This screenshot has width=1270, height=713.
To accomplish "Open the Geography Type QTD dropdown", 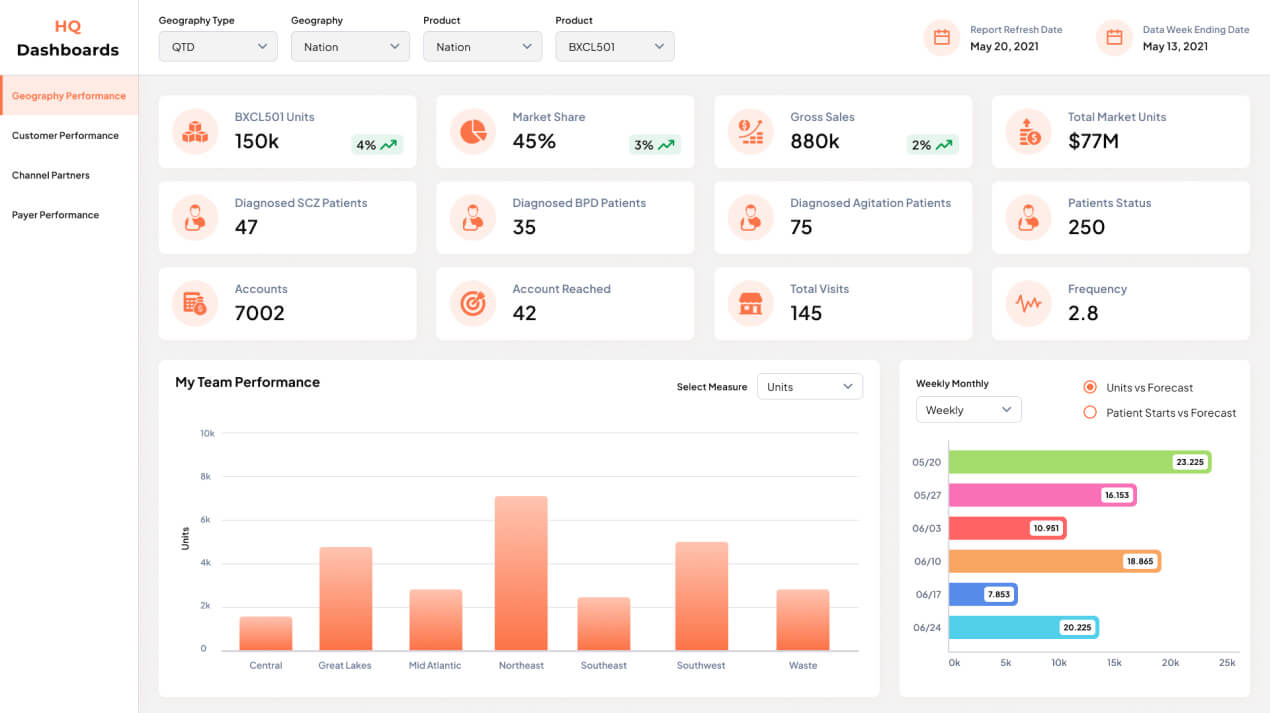I will [x=218, y=47].
